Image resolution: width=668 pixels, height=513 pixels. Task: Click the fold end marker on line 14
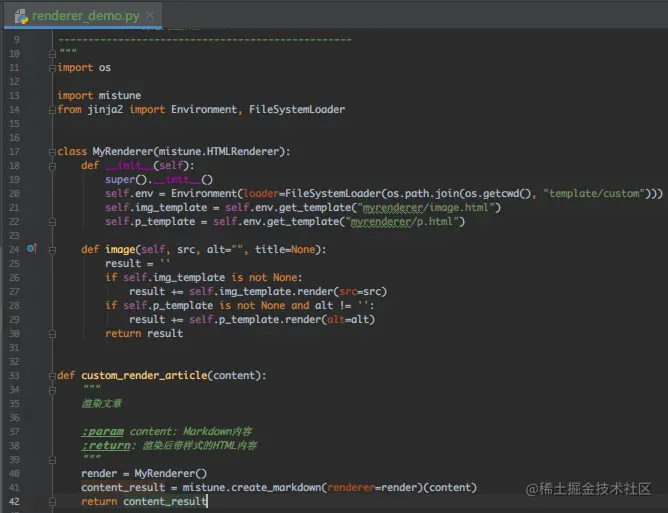coord(52,110)
